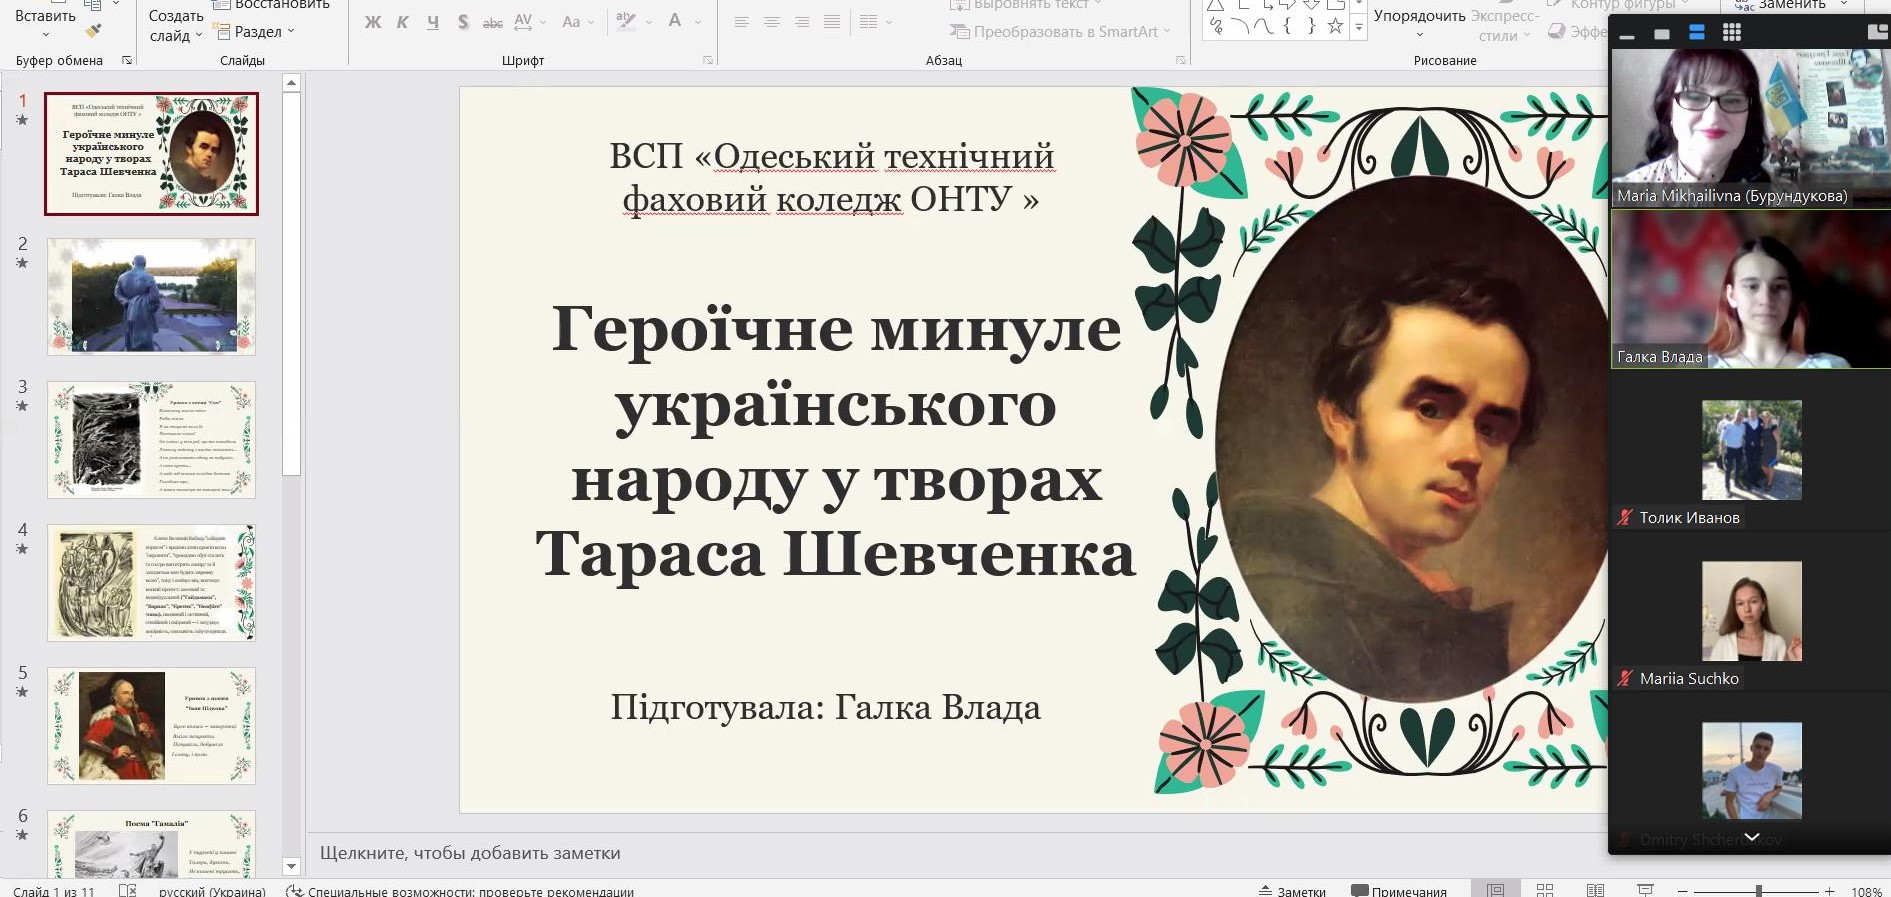Apply bold (Ж) formatting
The width and height of the screenshot is (1891, 897).
373,22
